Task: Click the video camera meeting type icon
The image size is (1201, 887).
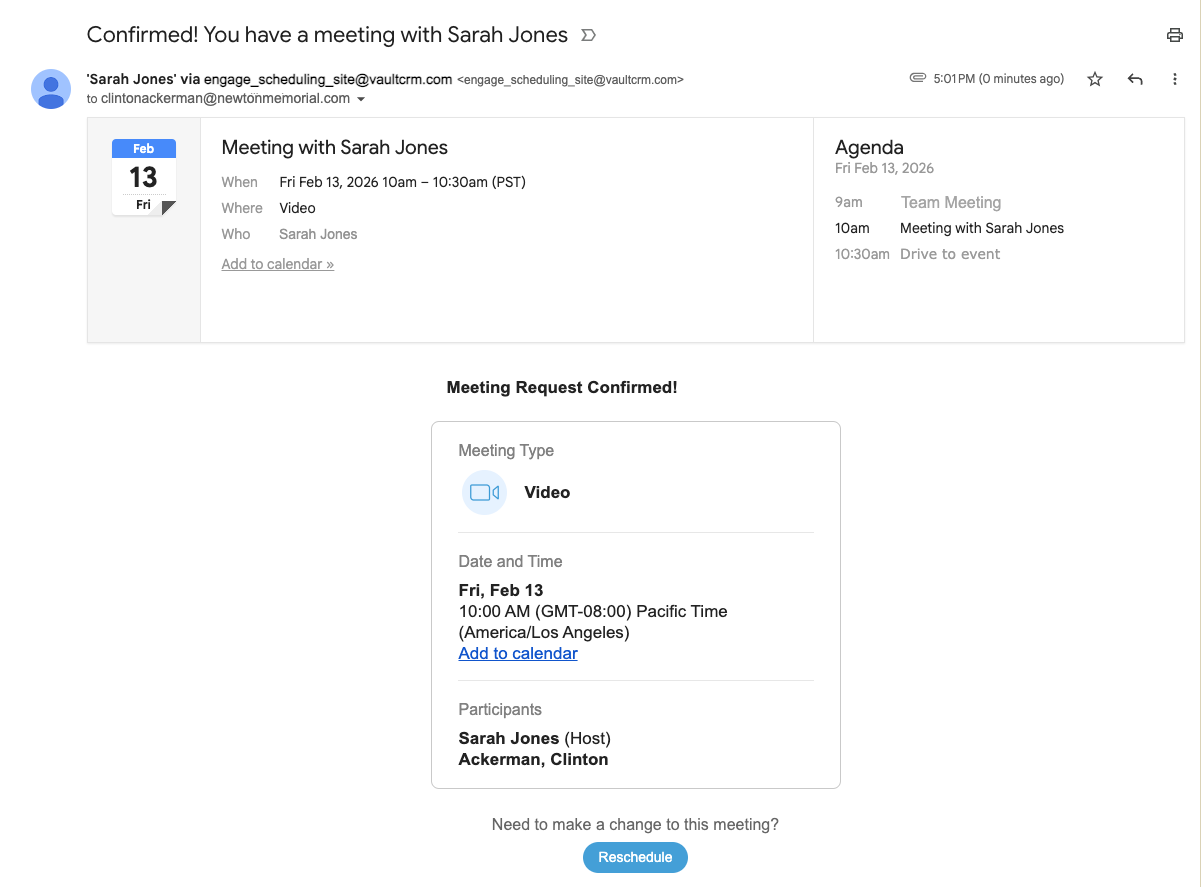Action: click(484, 492)
